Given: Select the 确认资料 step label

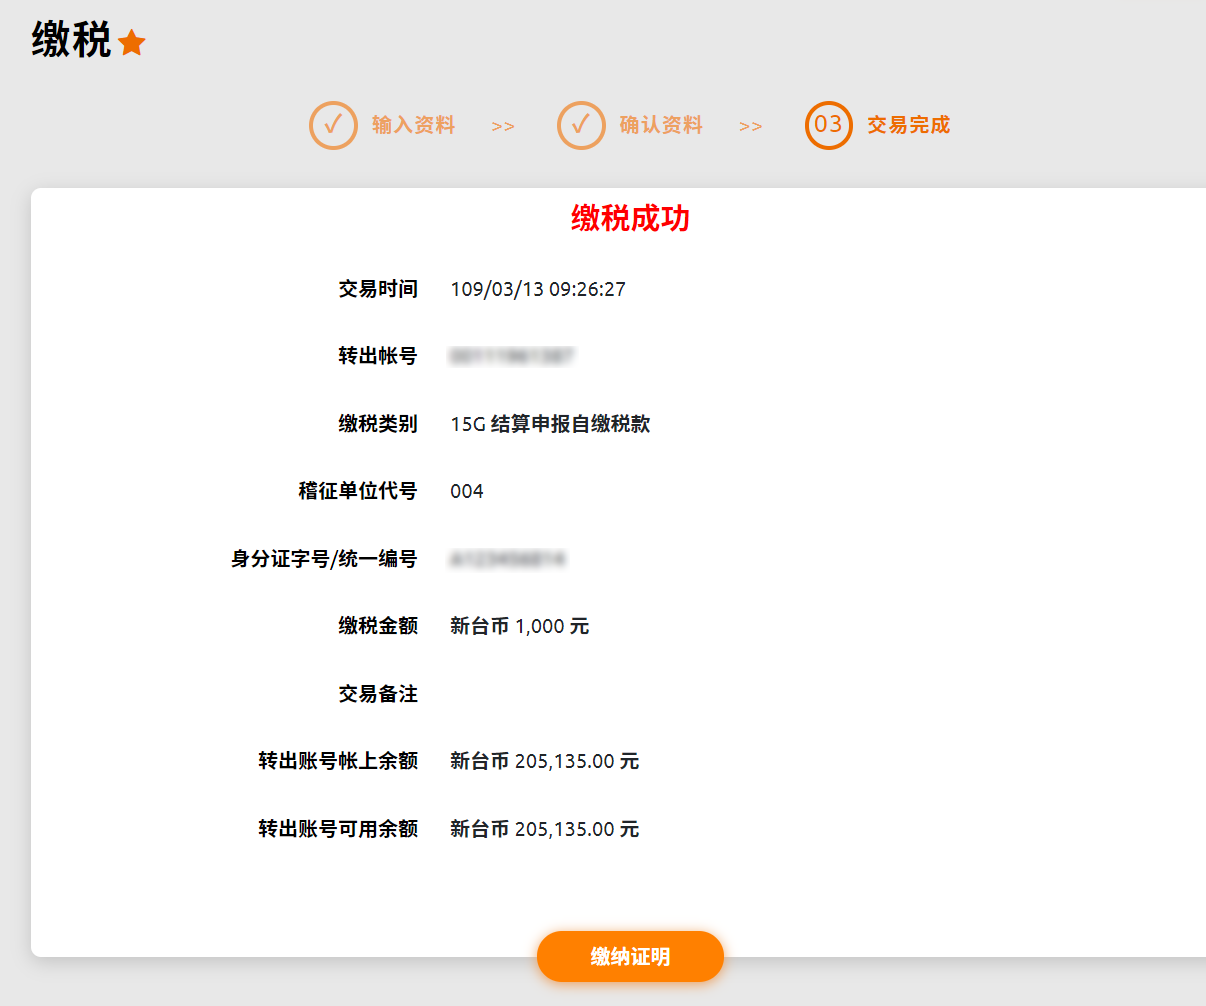Looking at the screenshot, I should (x=661, y=125).
